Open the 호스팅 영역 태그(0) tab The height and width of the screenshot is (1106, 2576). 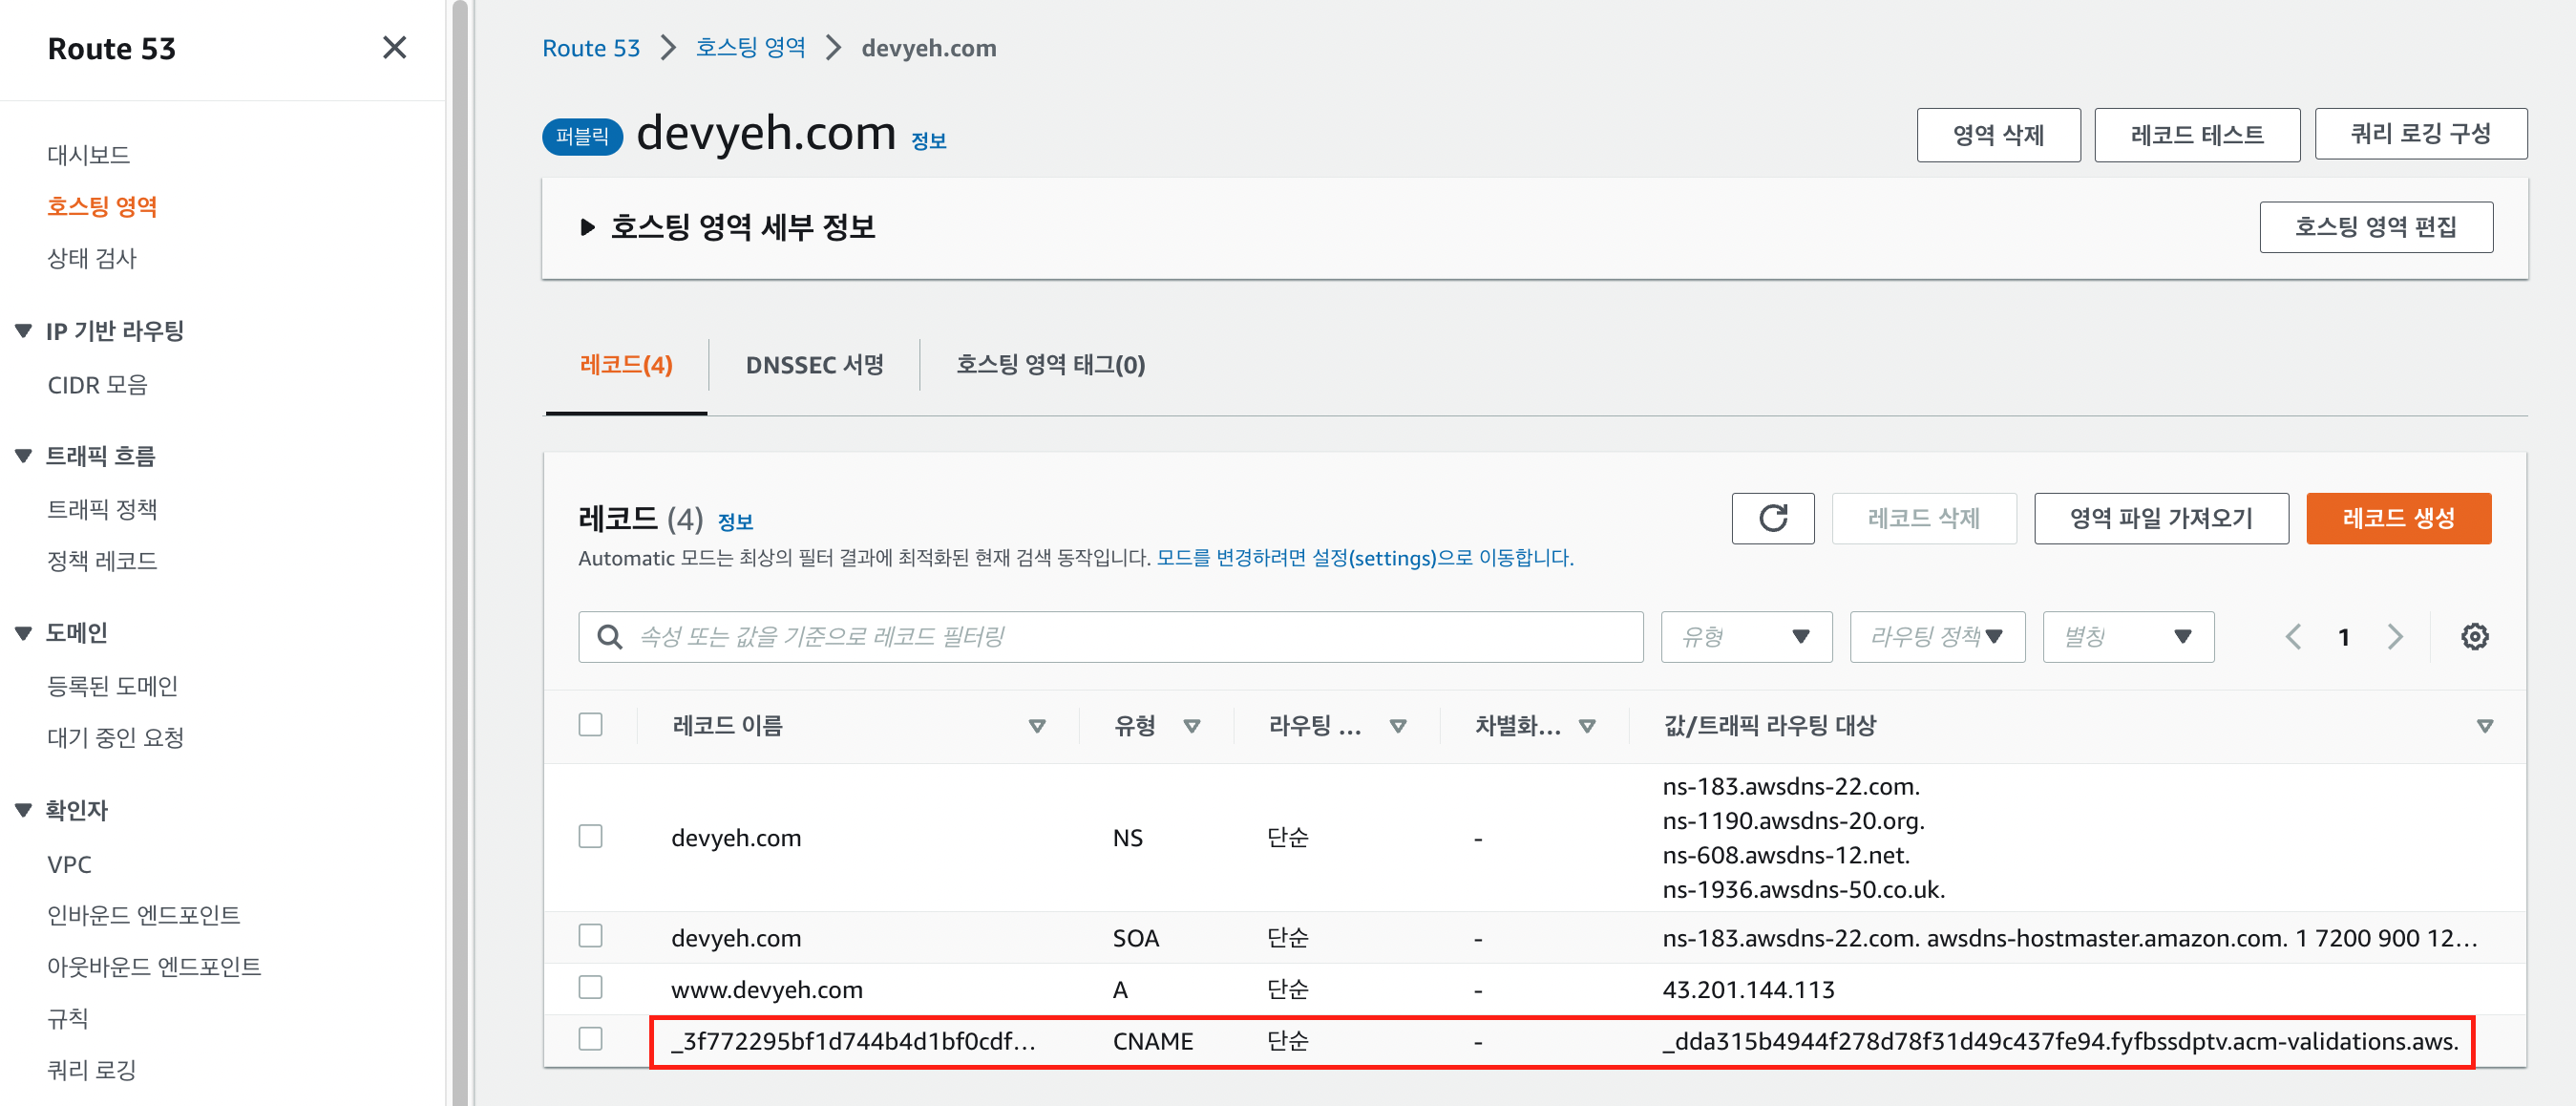[1050, 365]
